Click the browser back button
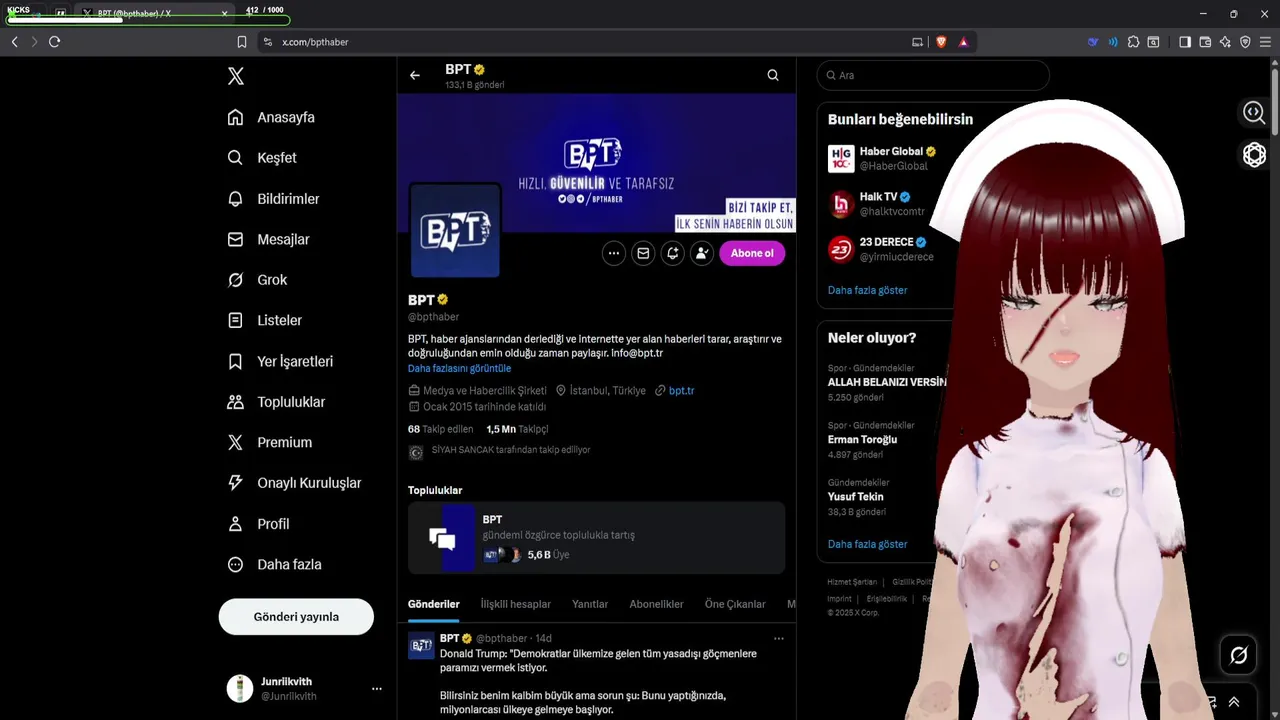The image size is (1280, 720). 14,42
